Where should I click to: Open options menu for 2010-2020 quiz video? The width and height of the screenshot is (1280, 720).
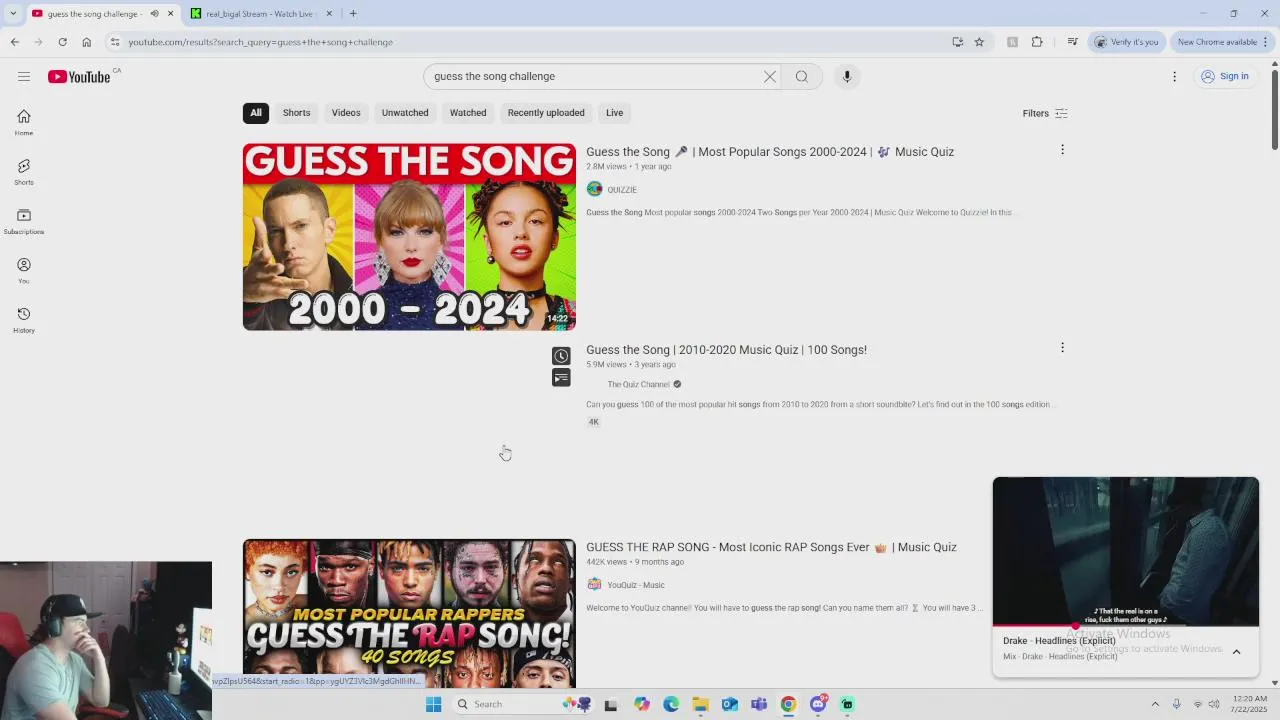coord(1062,348)
